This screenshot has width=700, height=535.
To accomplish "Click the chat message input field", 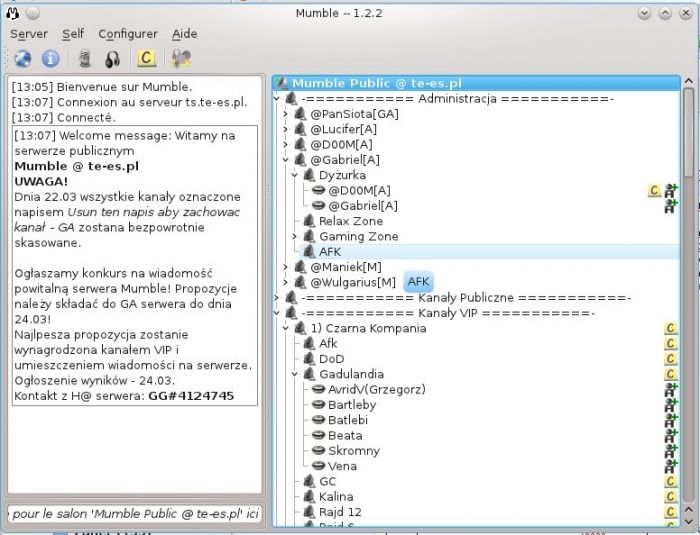I will [134, 514].
